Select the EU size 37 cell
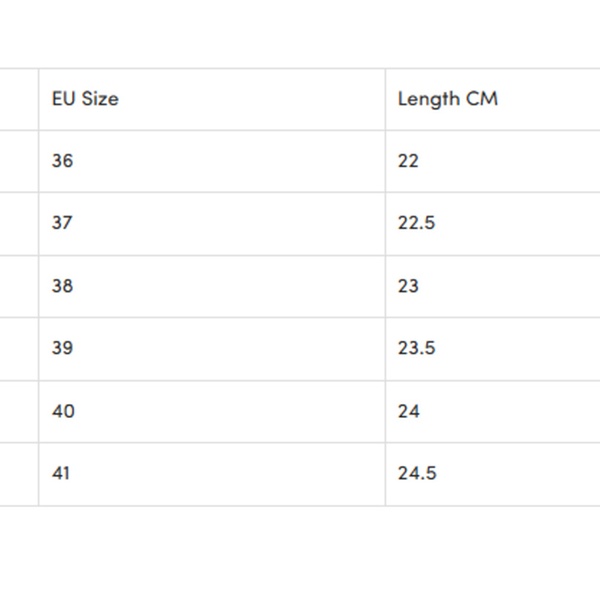 pyautogui.click(x=63, y=223)
